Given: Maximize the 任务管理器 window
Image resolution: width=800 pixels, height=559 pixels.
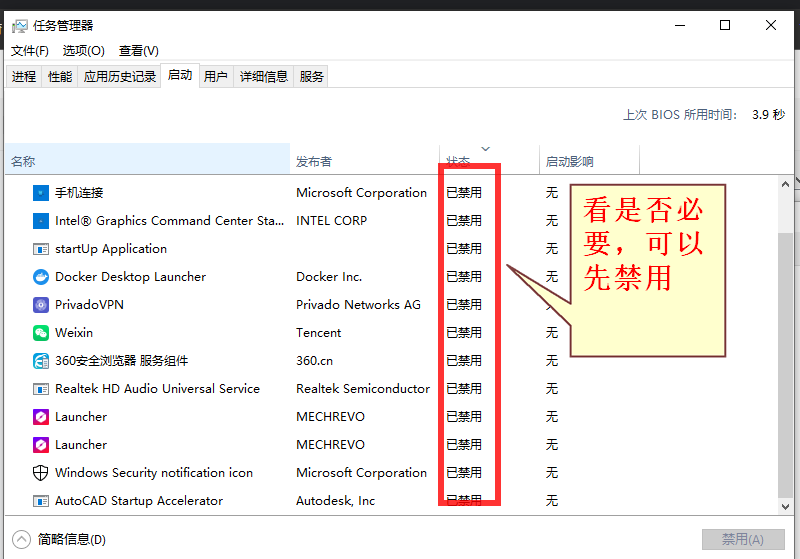Looking at the screenshot, I should (x=725, y=26).
